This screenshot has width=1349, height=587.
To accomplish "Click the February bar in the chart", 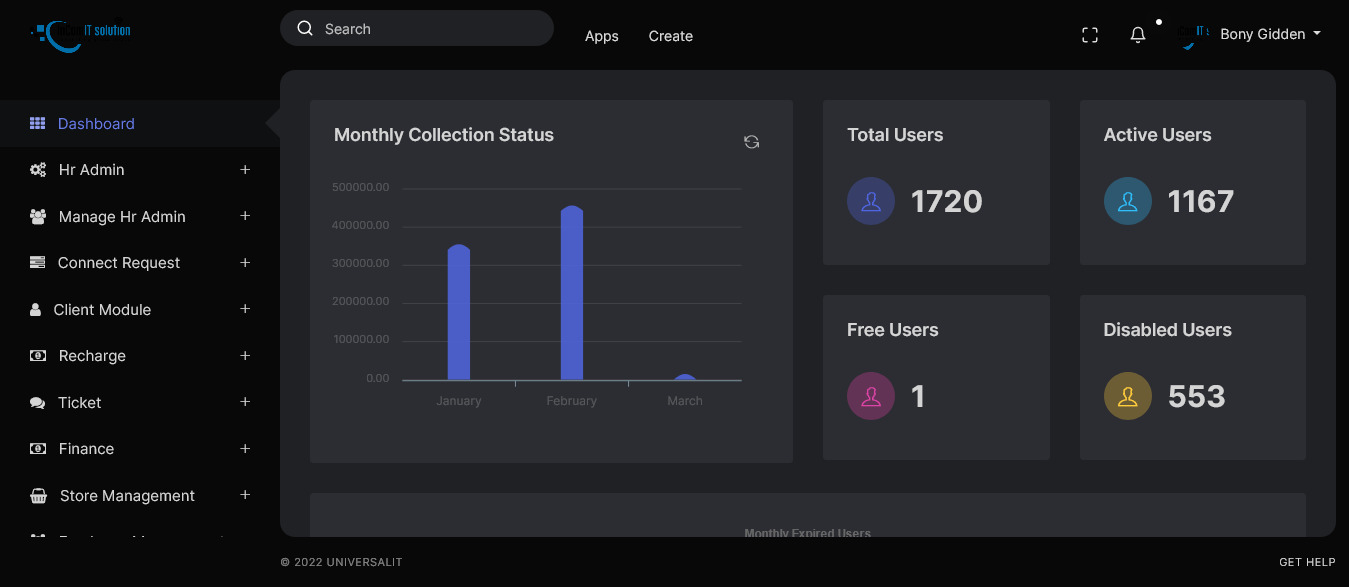I will click(x=571, y=294).
